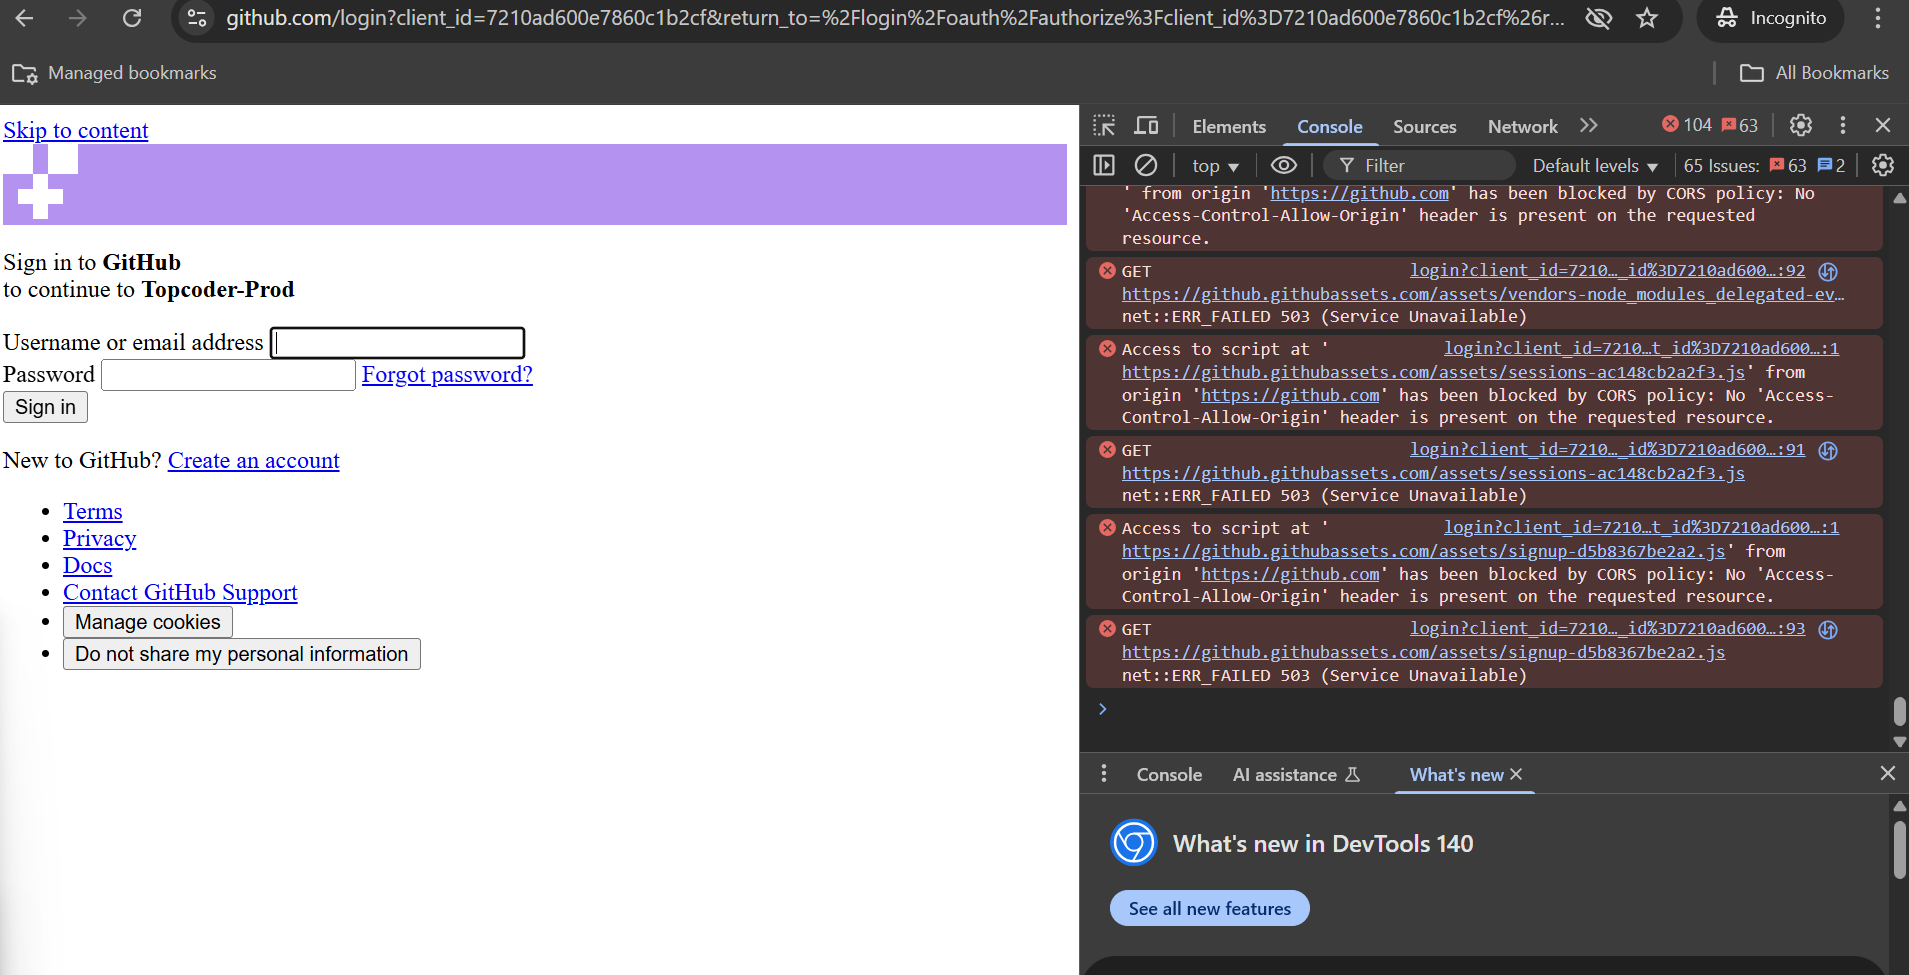
Task: Focus the Password input field
Action: (x=229, y=375)
